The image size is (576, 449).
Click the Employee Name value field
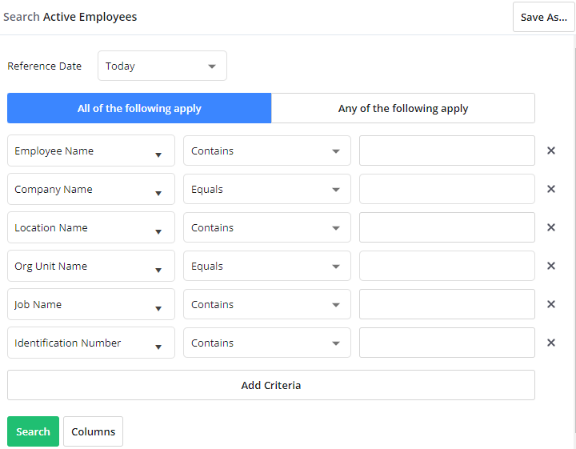point(447,151)
